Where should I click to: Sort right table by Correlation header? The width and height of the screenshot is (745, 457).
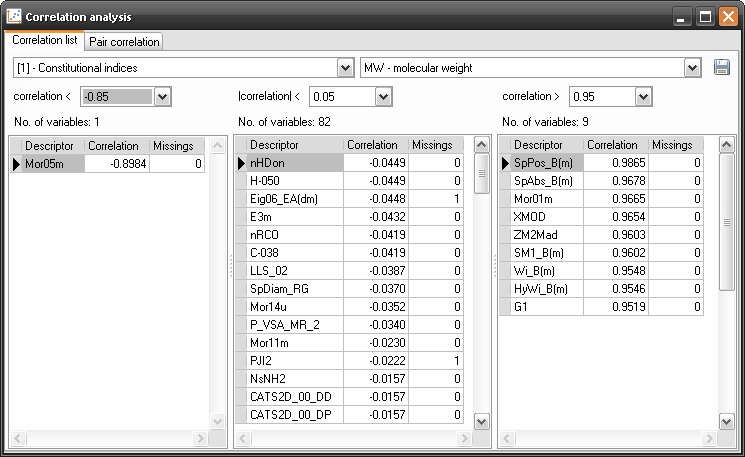pyautogui.click(x=616, y=145)
